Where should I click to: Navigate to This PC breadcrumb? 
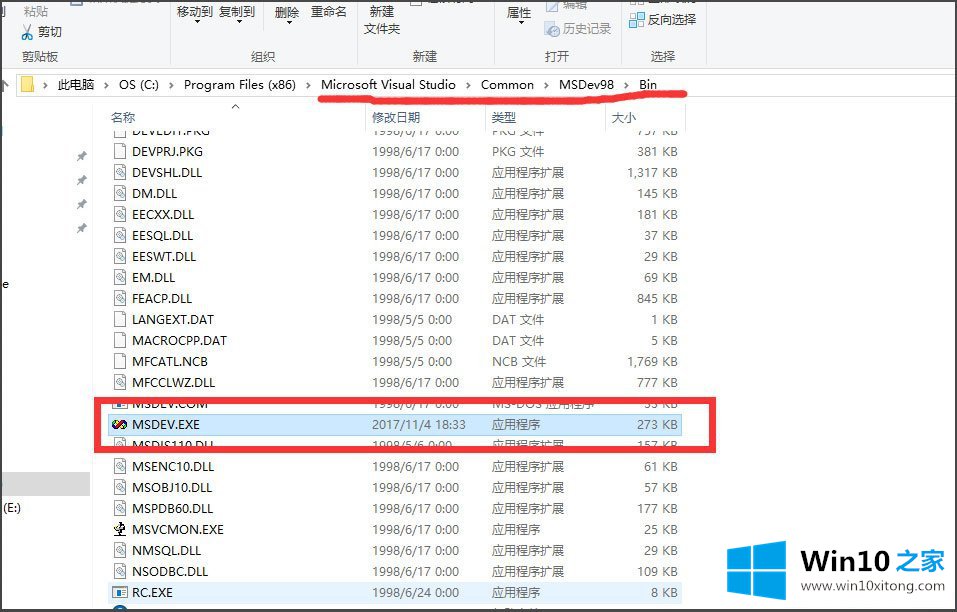76,85
